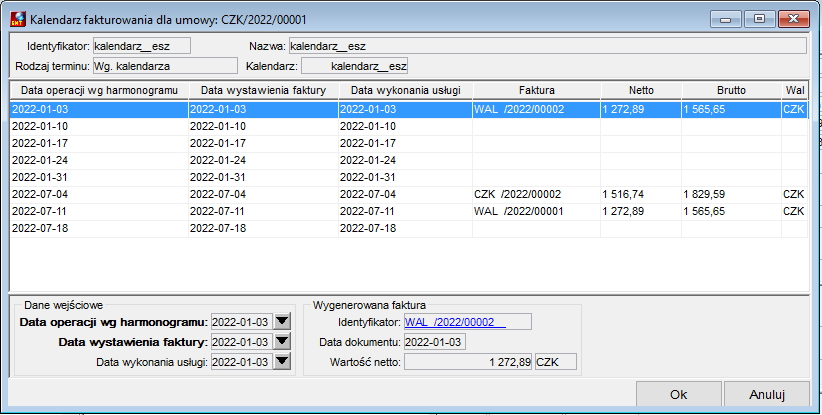Click the Netto column header
822x415 pixels.
tap(641, 90)
